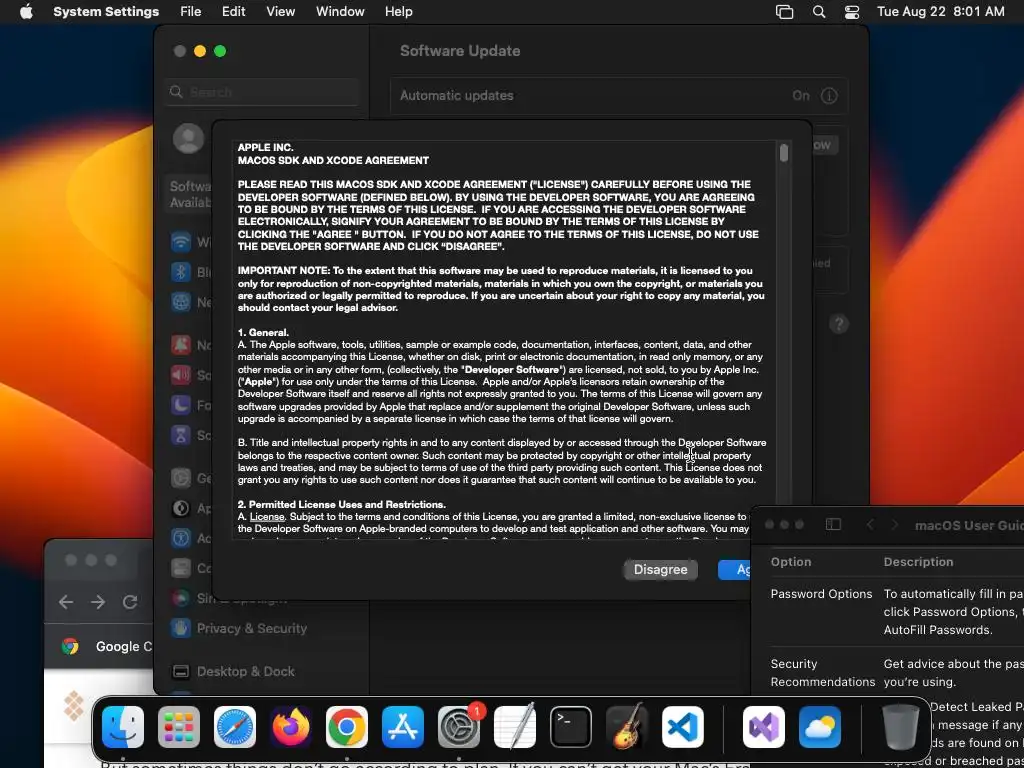Open TextEdit from the Dock
1024x768 pixels.
(x=515, y=727)
